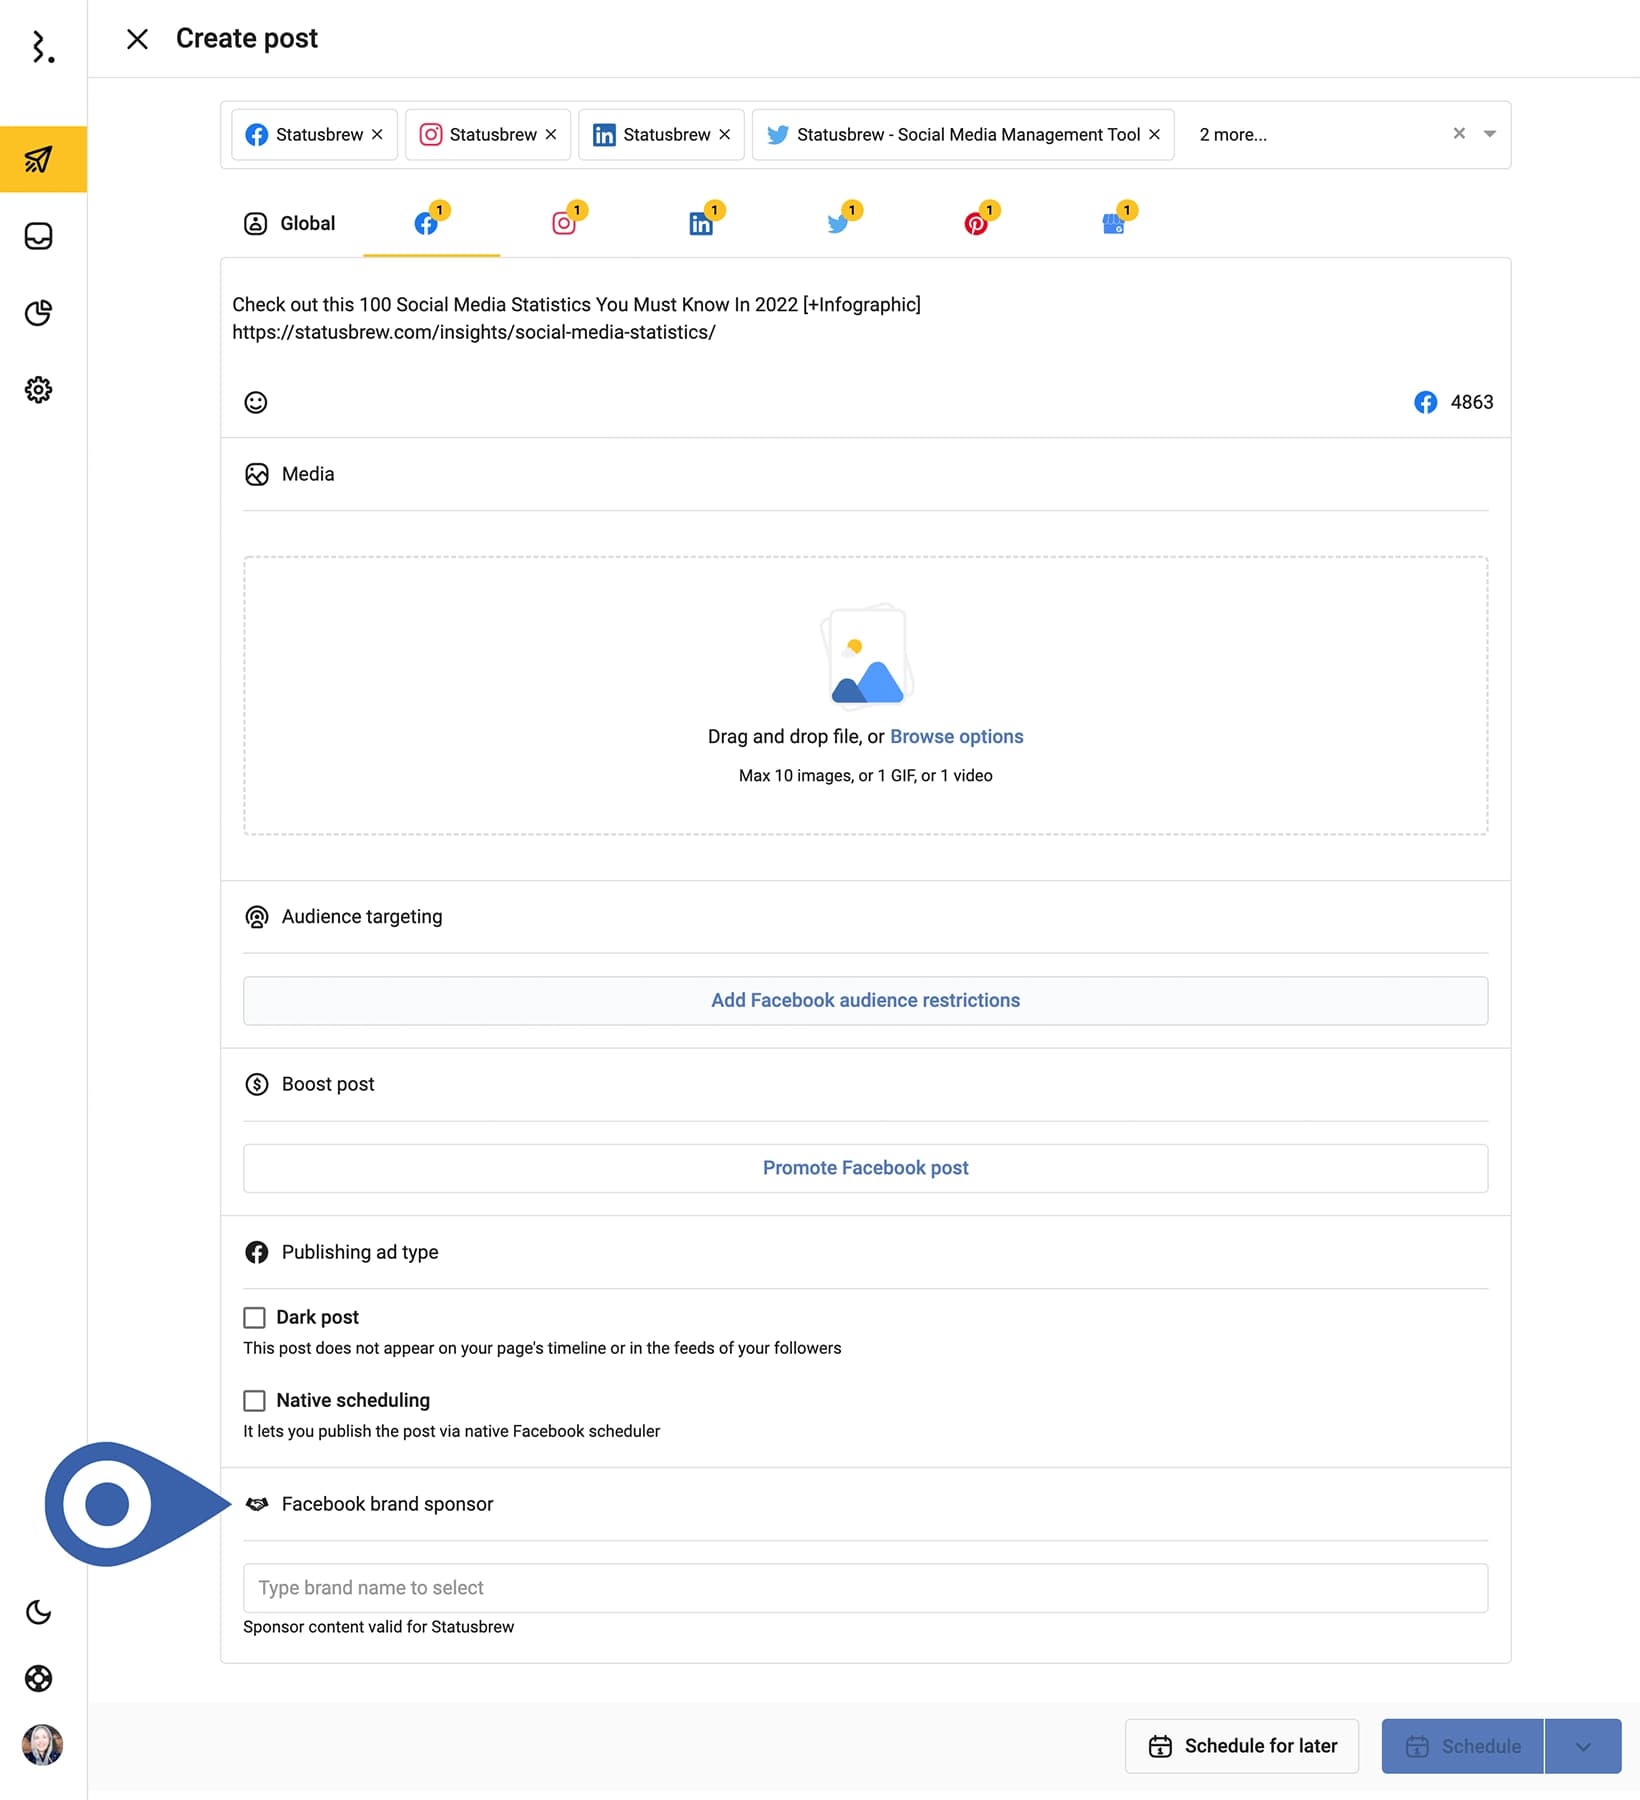This screenshot has height=1800, width=1640.
Task: Focus the brand name input field
Action: point(865,1588)
